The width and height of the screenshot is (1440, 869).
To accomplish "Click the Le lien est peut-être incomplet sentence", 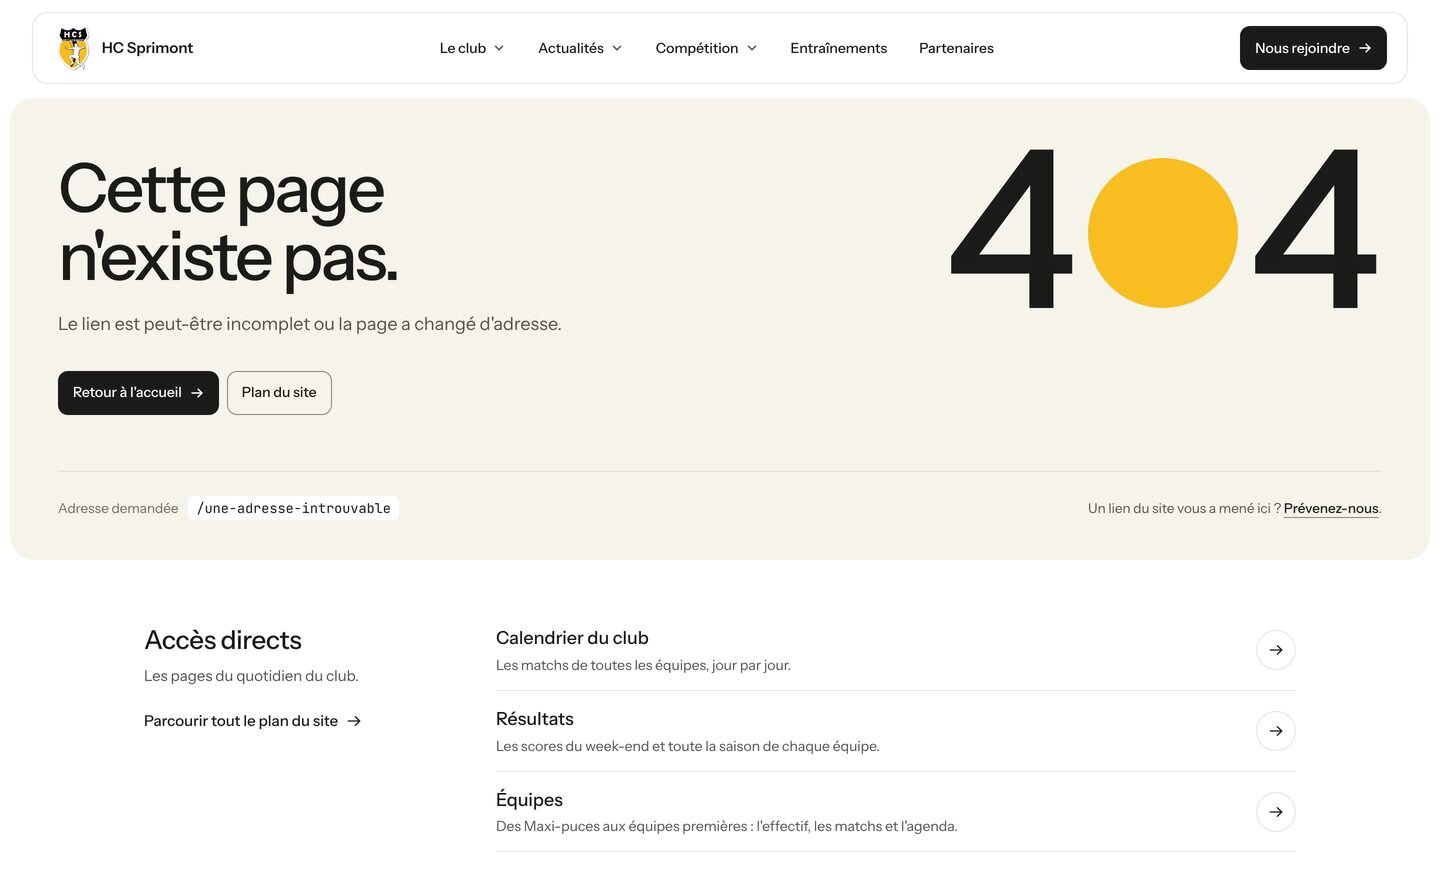I will point(310,324).
